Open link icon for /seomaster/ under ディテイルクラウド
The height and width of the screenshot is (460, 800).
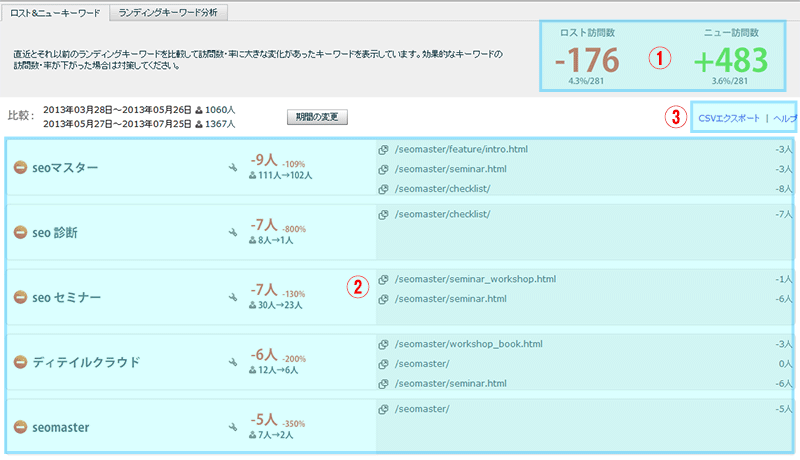(384, 364)
